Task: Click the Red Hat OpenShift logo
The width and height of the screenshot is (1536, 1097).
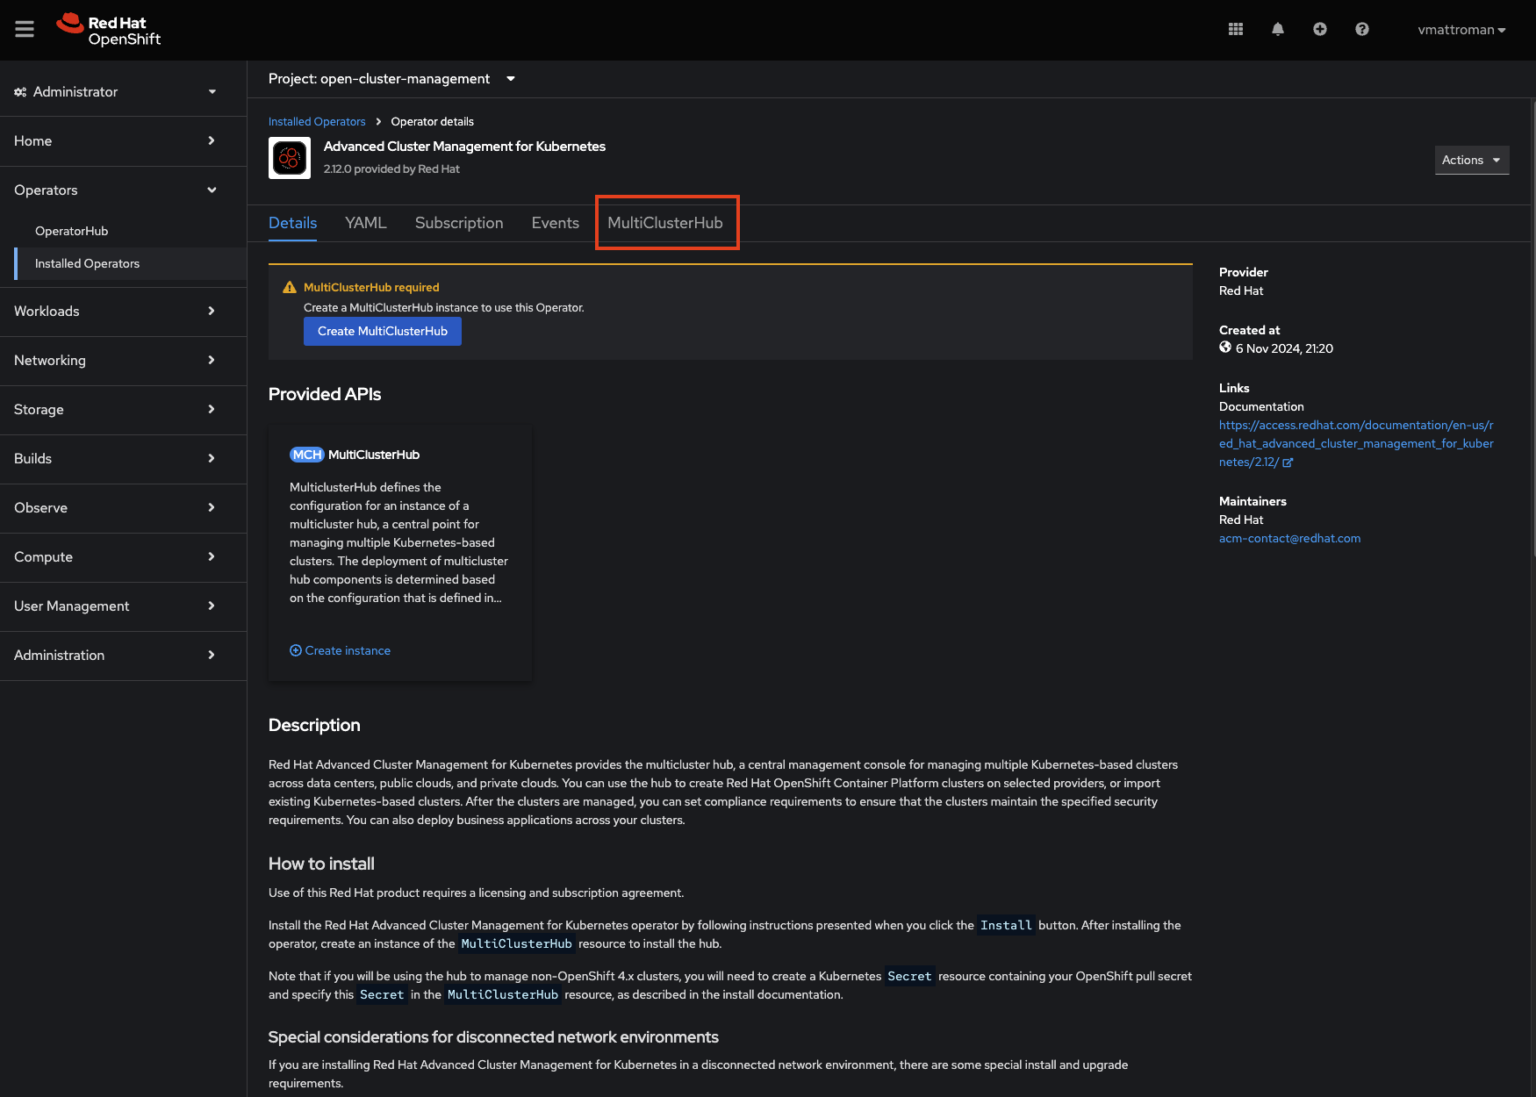Action: pos(109,30)
